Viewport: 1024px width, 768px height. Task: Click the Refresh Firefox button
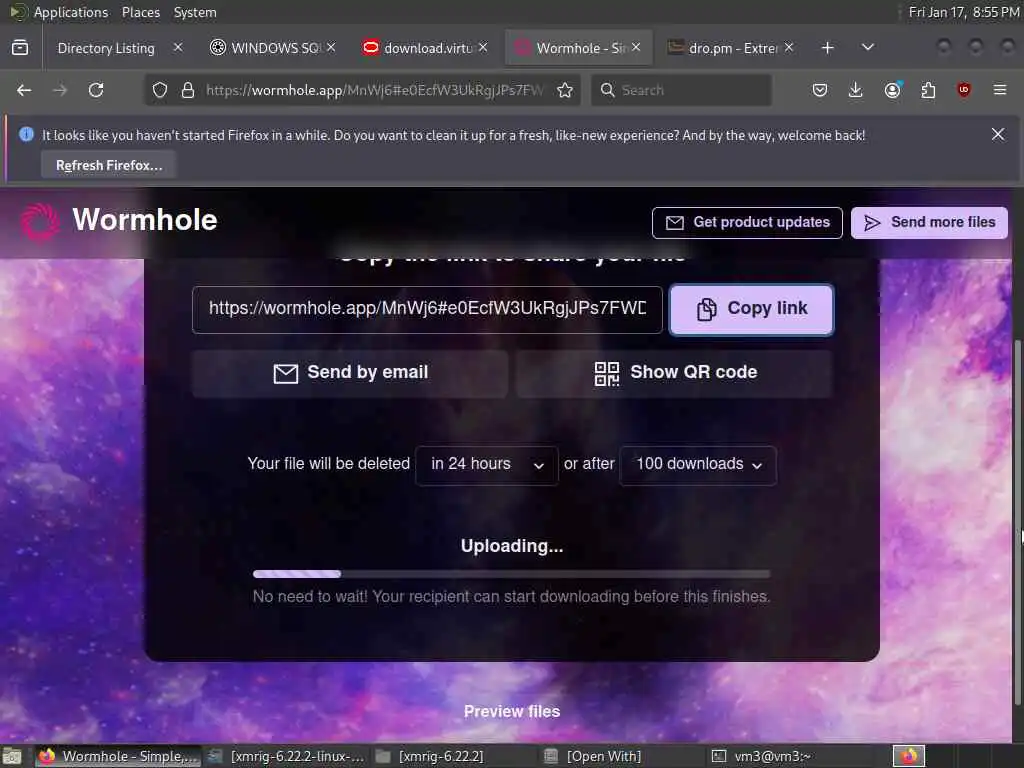[109, 165]
